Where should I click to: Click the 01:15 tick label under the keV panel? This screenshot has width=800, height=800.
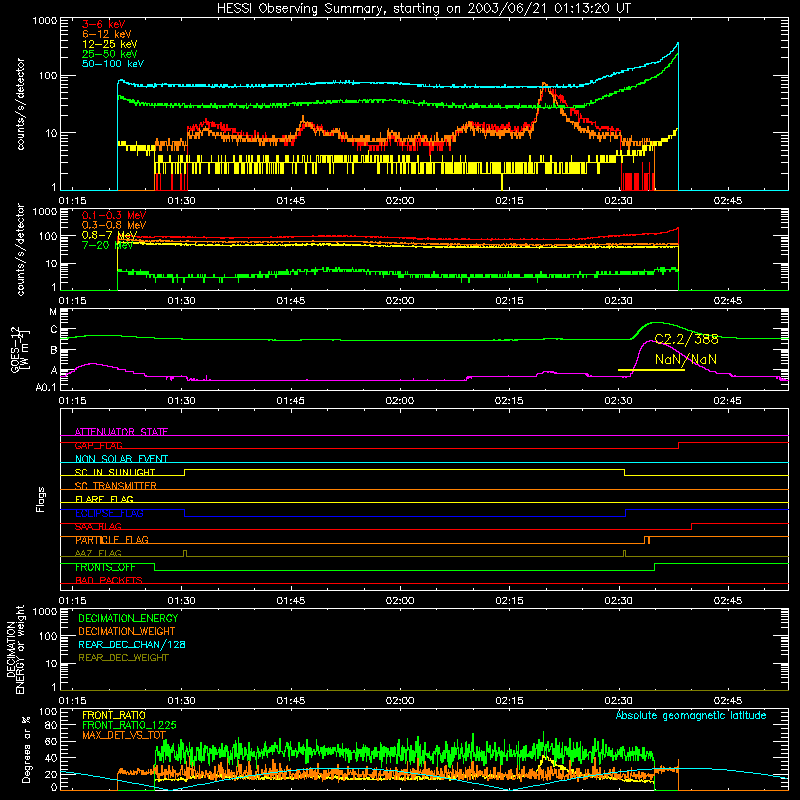point(72,201)
